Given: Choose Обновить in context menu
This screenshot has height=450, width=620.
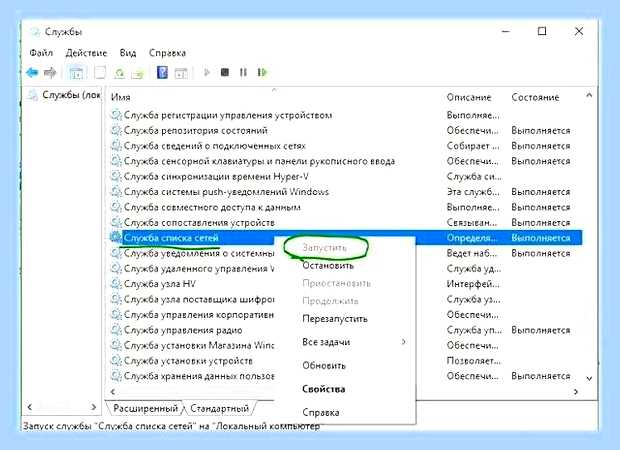Looking at the screenshot, I should 324,366.
